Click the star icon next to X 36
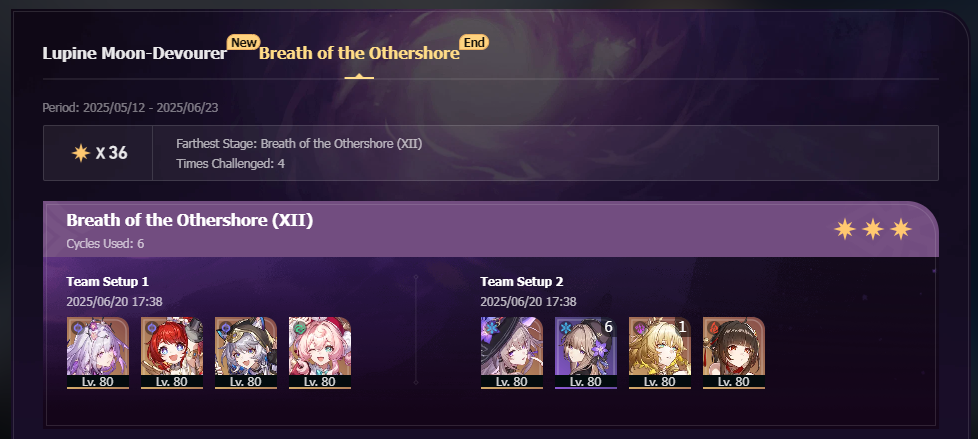The width and height of the screenshot is (978, 439). pyautogui.click(x=80, y=153)
